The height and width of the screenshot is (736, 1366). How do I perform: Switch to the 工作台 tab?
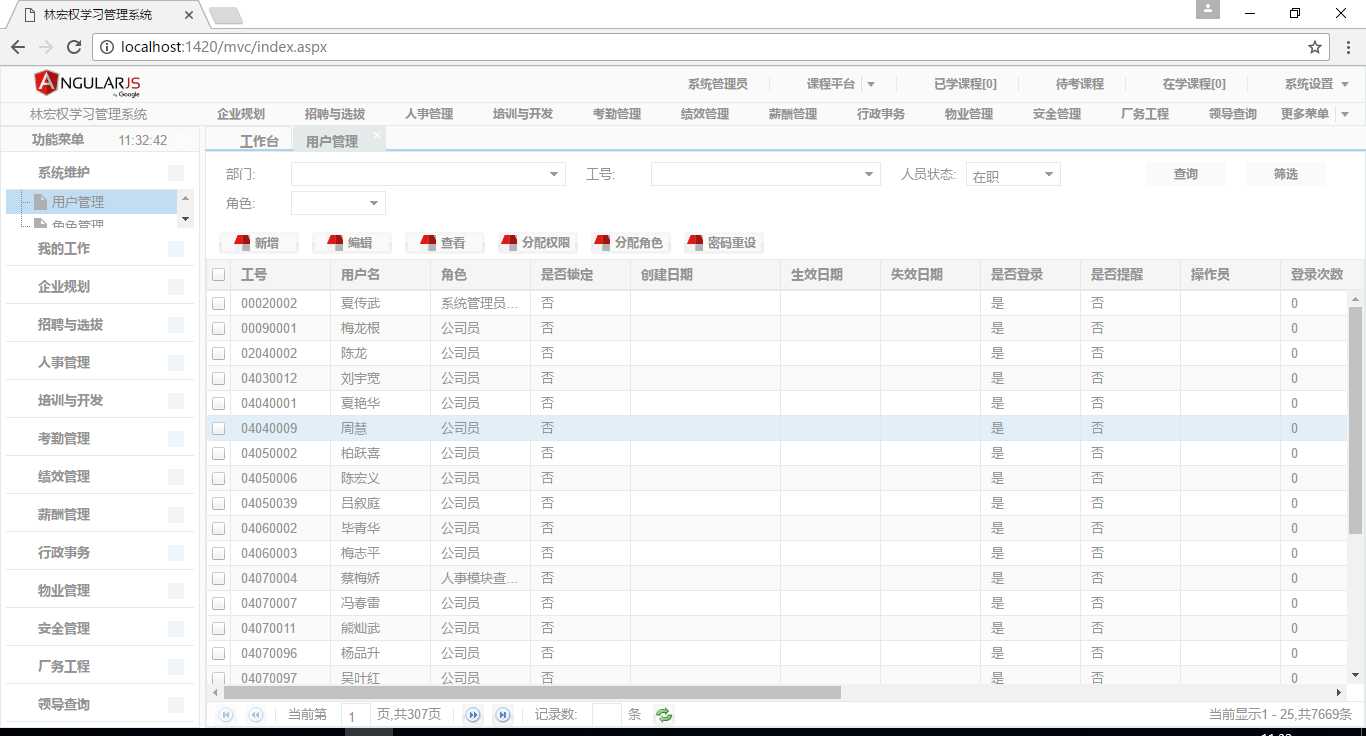[259, 141]
